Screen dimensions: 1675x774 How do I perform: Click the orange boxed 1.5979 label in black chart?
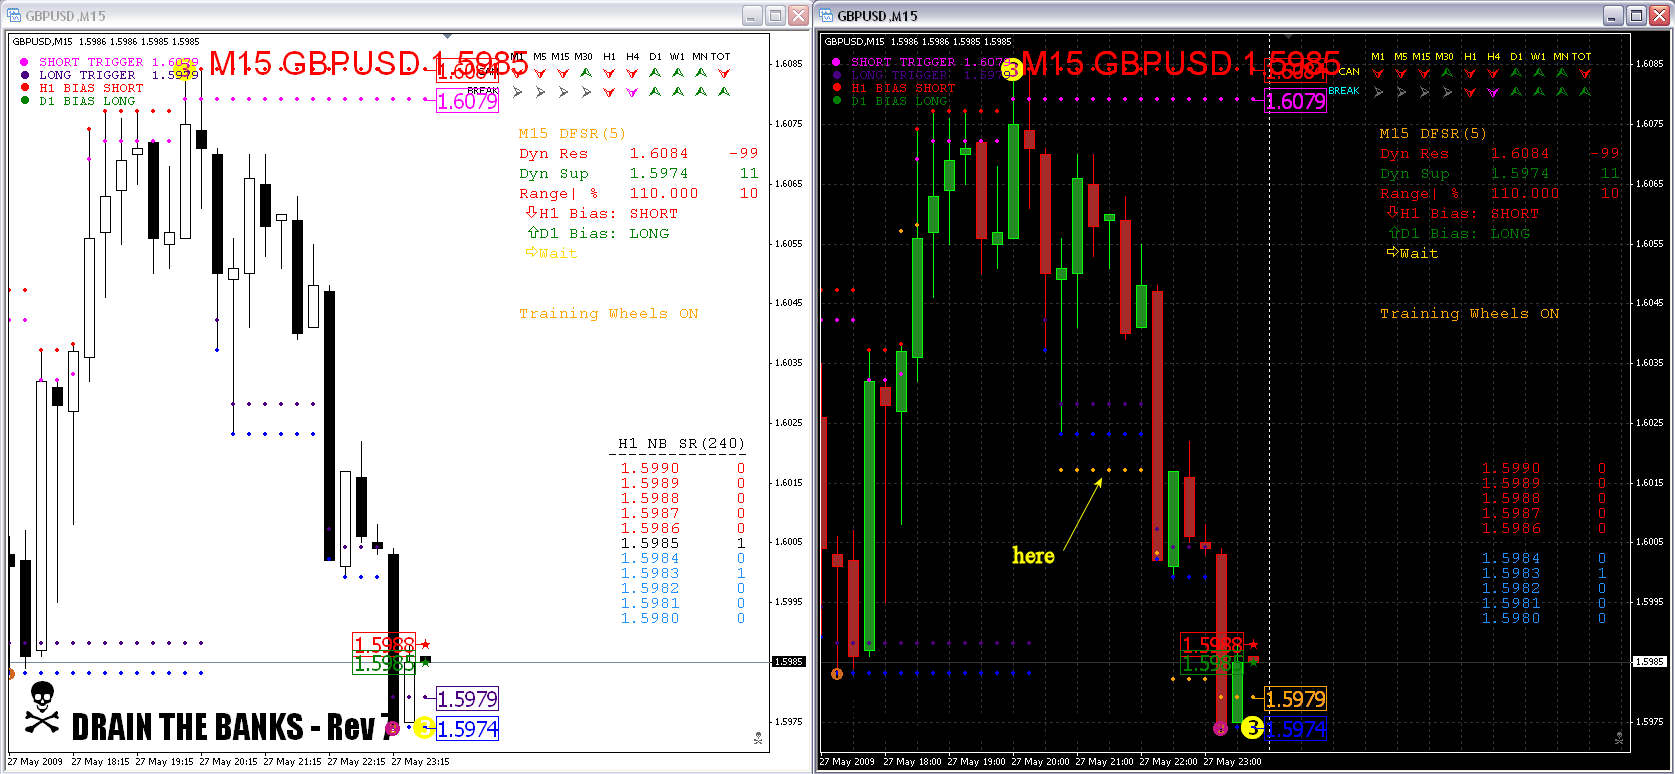point(1296,699)
